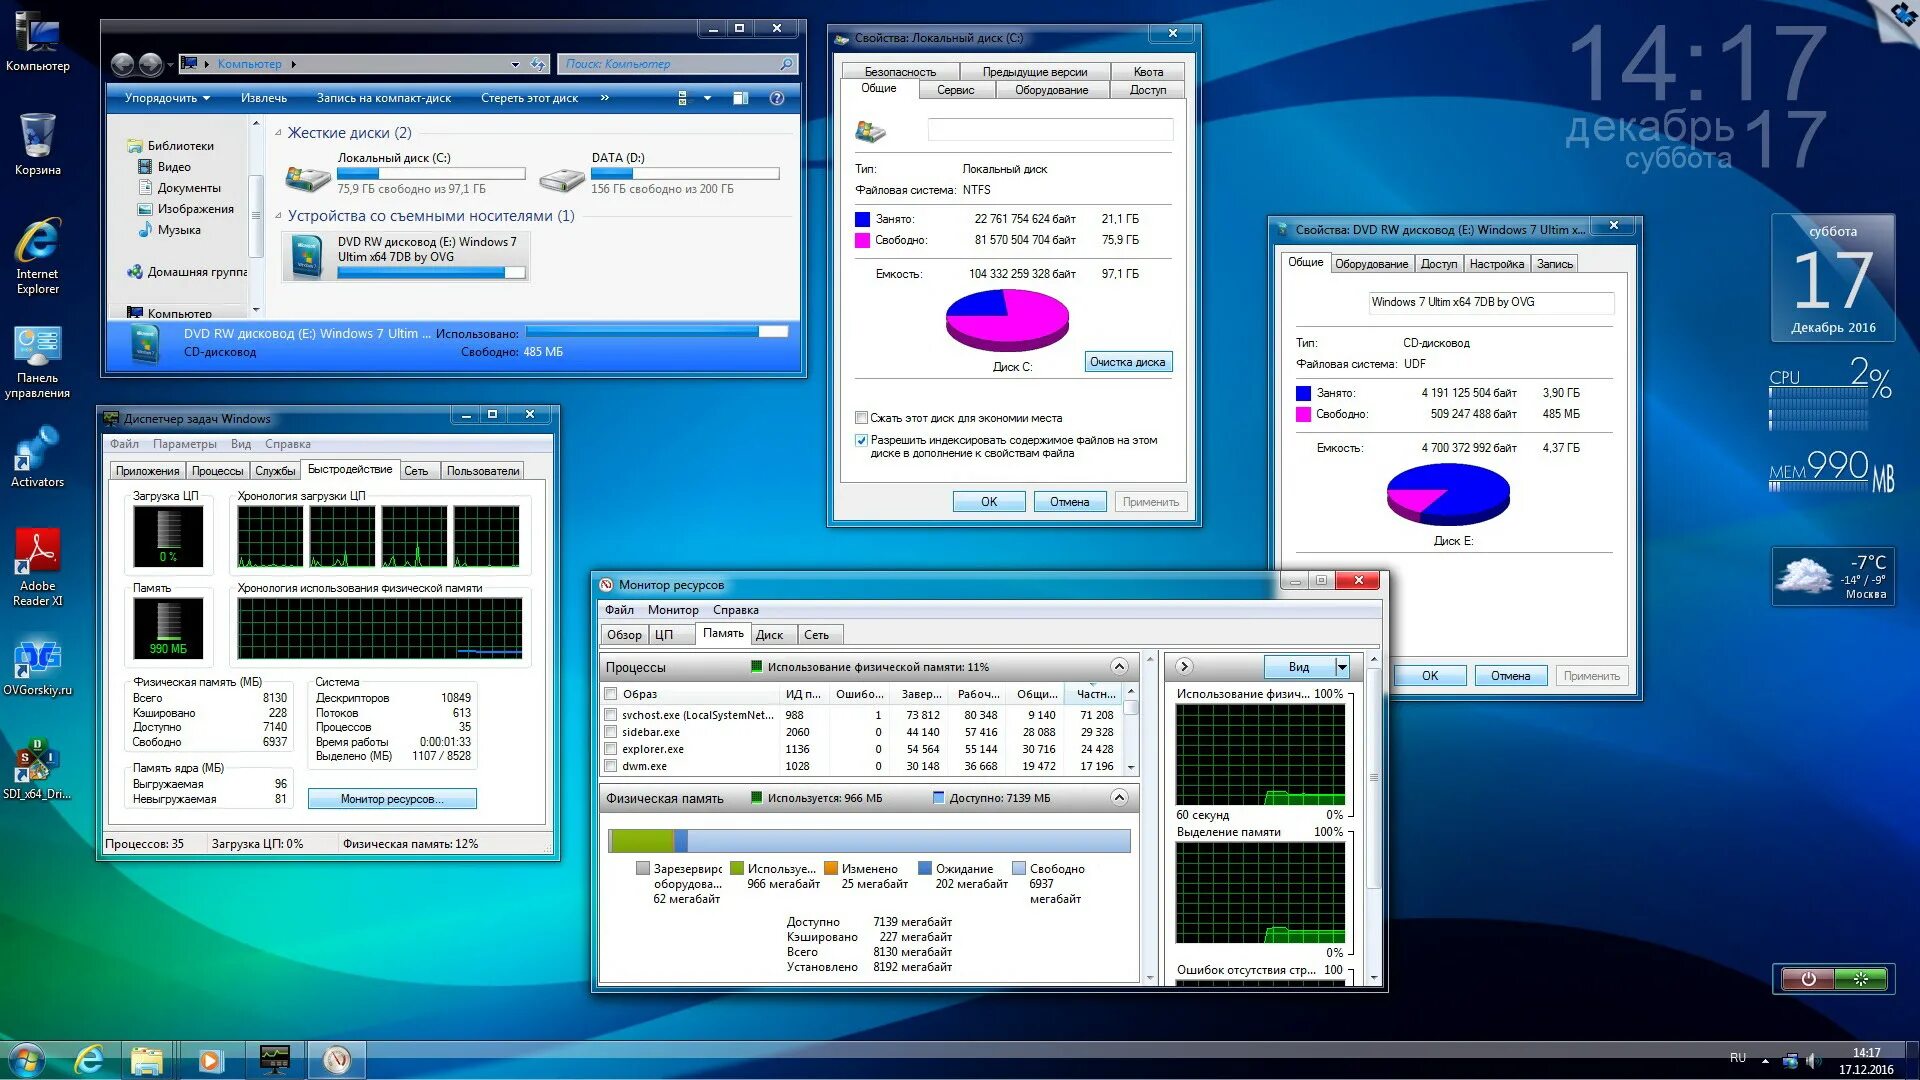Click the physical memory usage bar

click(x=869, y=841)
